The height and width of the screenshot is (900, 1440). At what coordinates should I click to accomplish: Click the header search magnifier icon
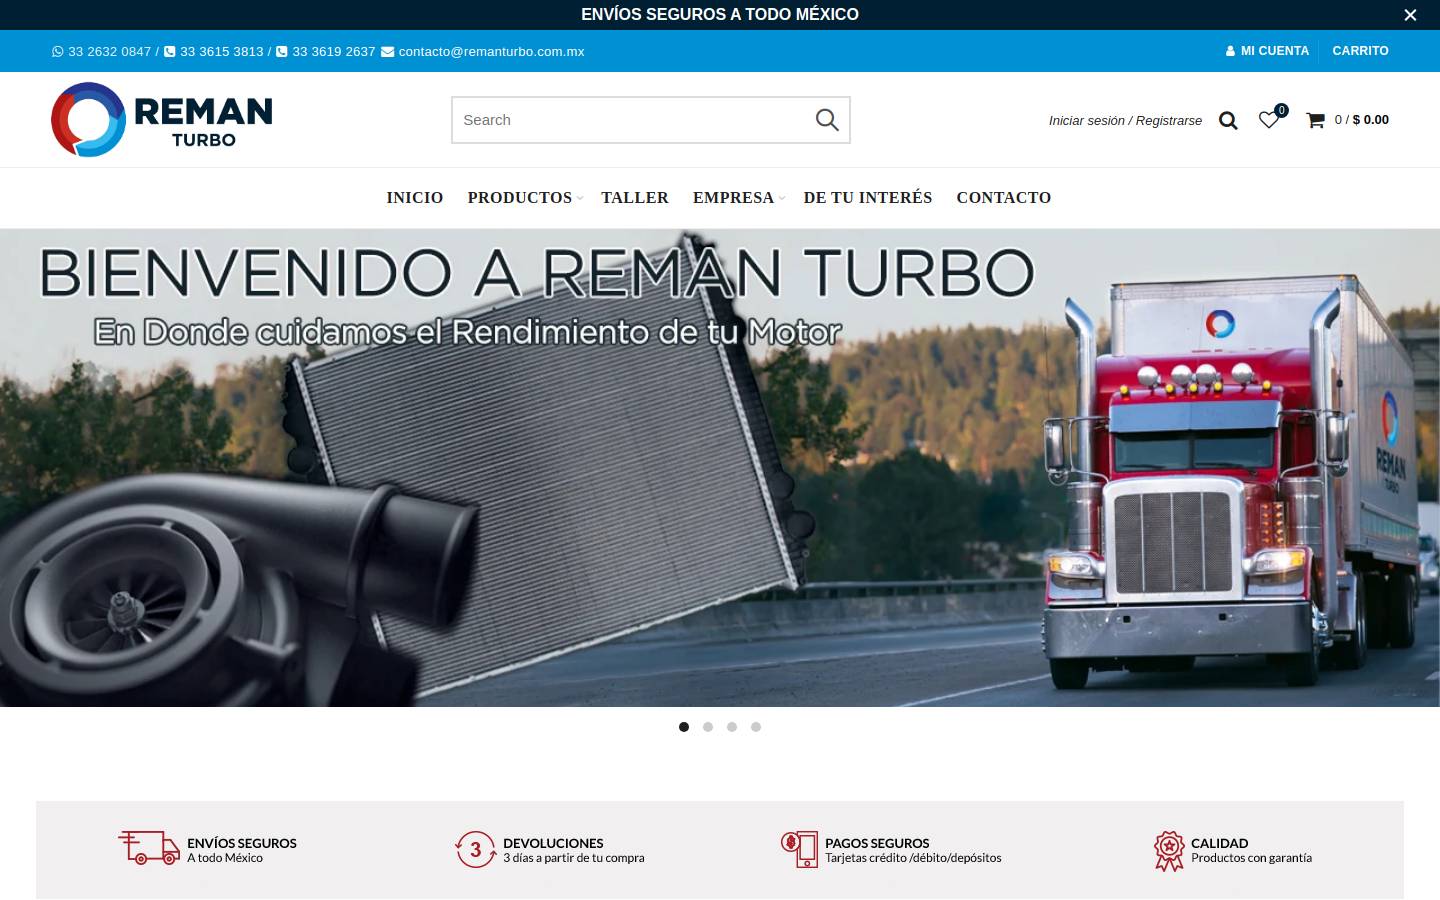(x=1228, y=120)
